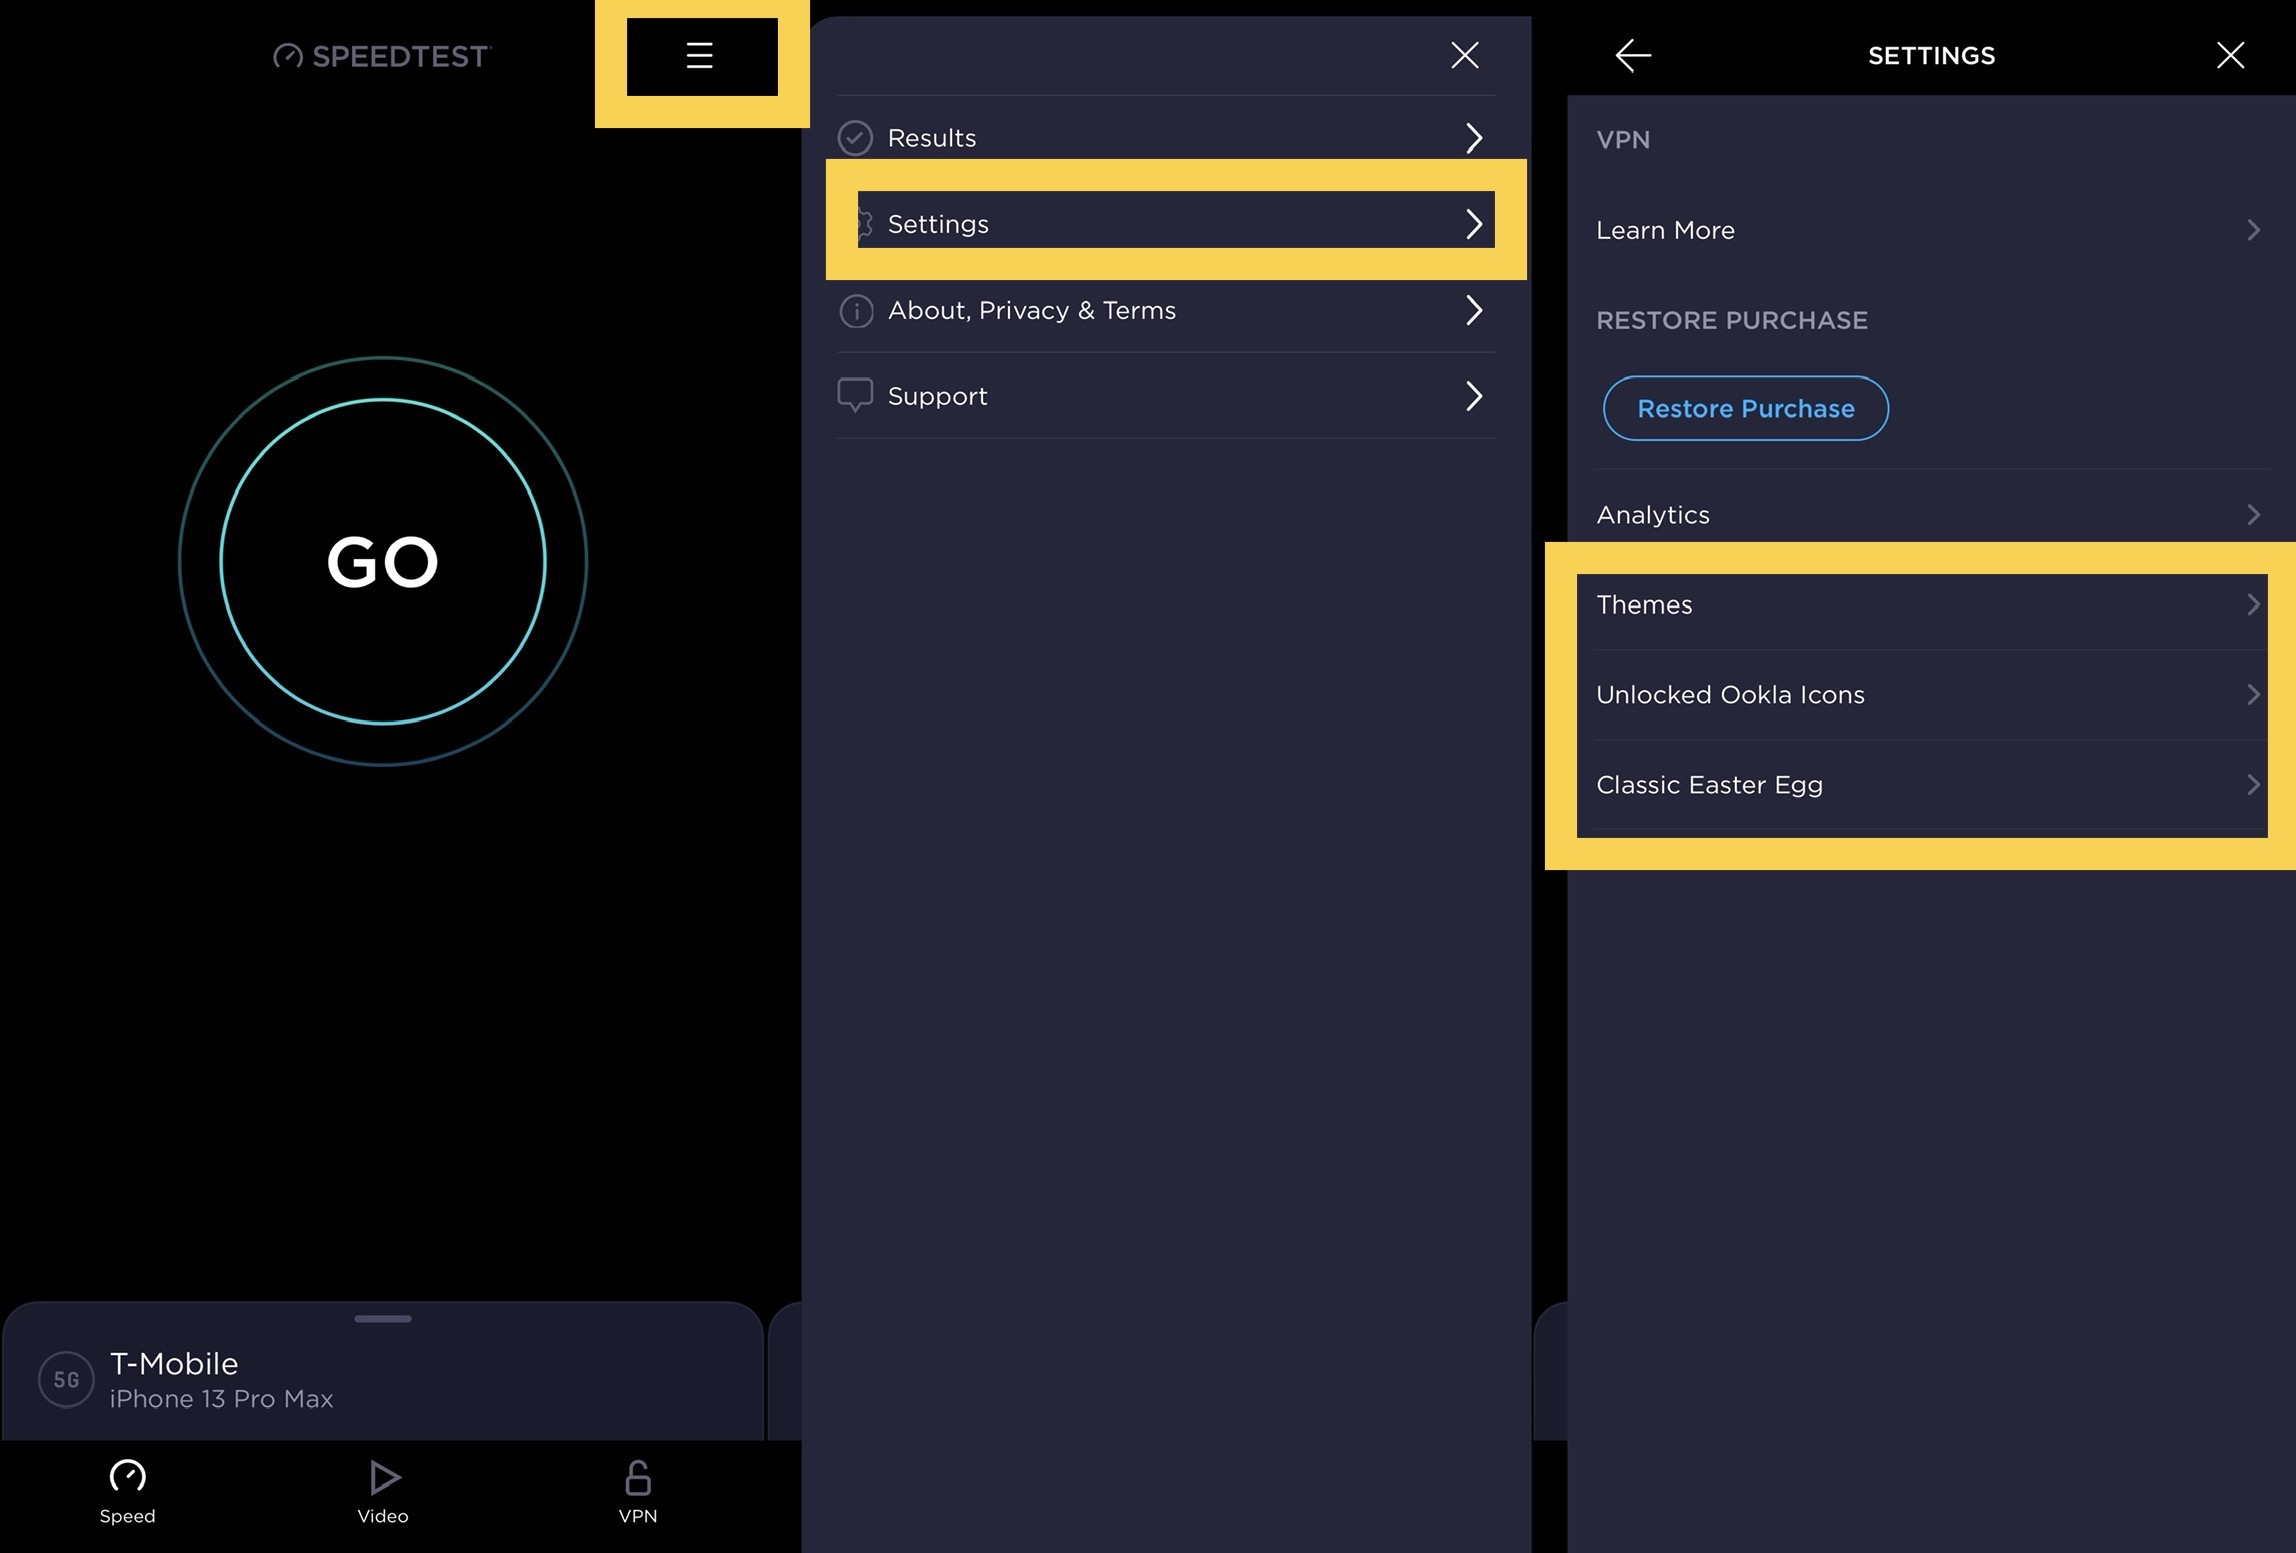
Task: Start the test with GO button
Action: pyautogui.click(x=383, y=561)
